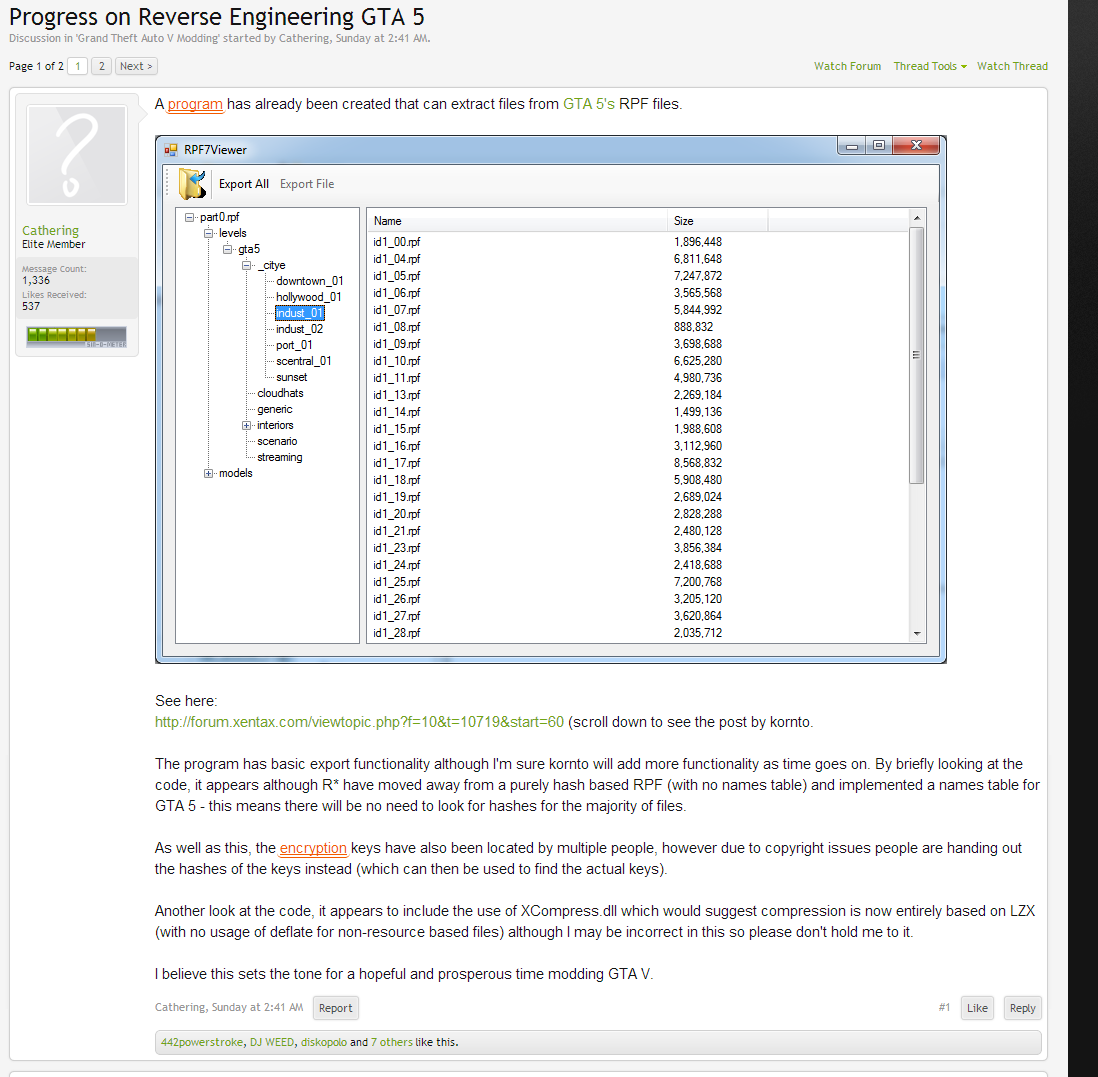Click the file list scroll up arrow
1098x1077 pixels.
917,218
